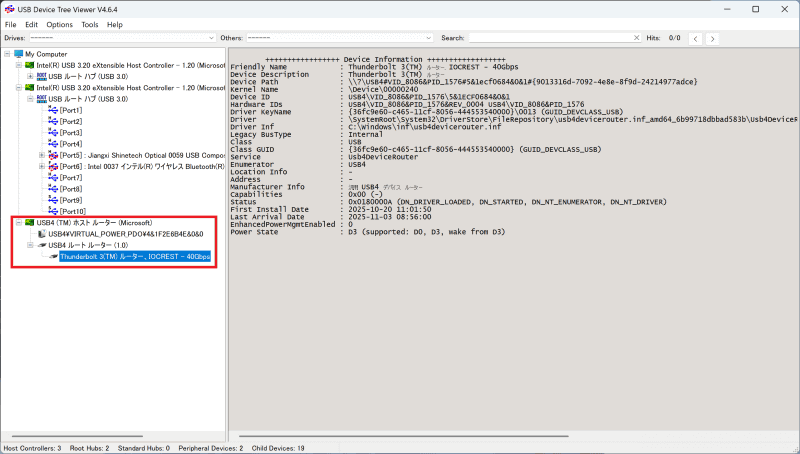Click VIRTUAL_POWER_PDO device icon
This screenshot has height=454, width=800.
(x=42, y=234)
